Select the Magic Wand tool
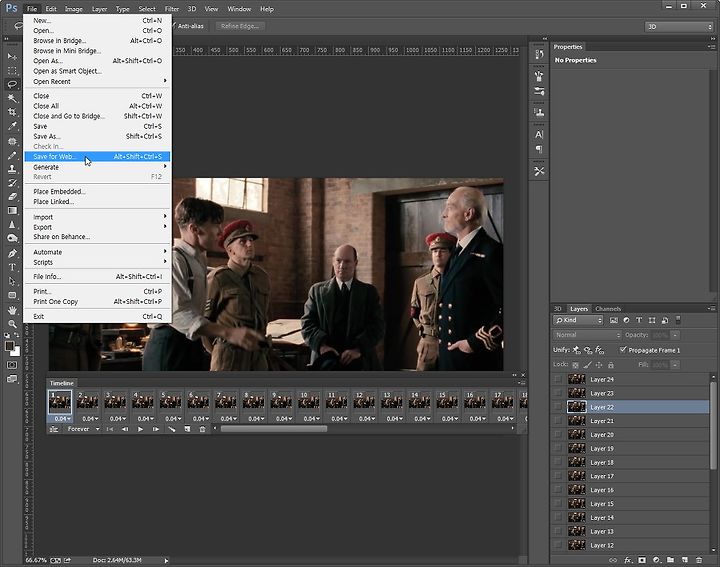 [x=12, y=98]
